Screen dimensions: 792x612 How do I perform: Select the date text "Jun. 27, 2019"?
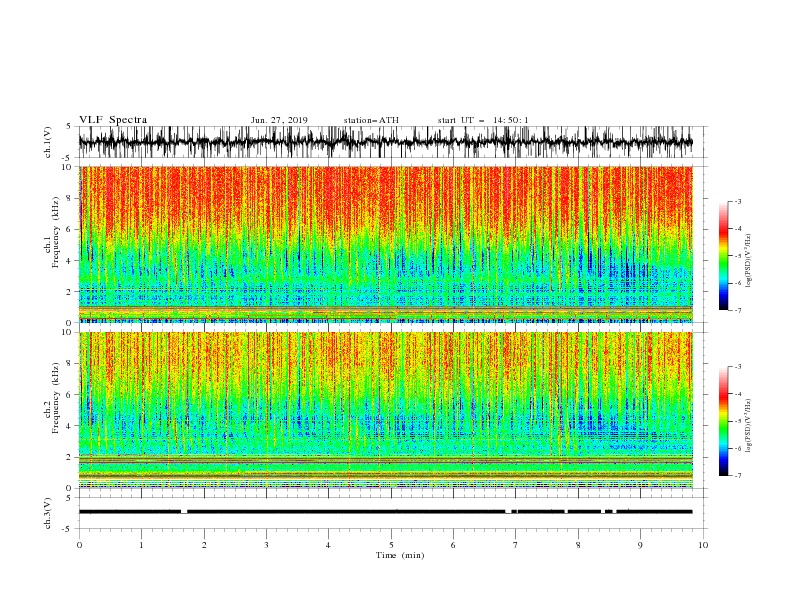pyautogui.click(x=279, y=120)
